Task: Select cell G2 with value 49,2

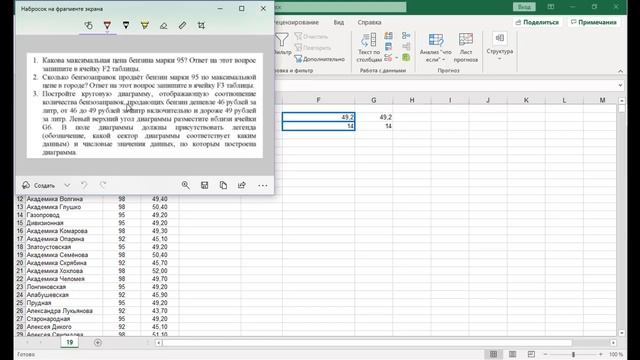Action: coord(374,117)
